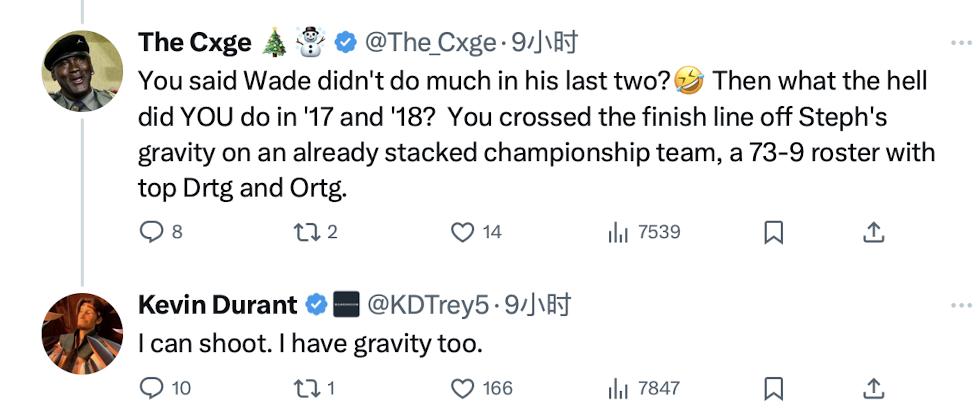View analytics for The Cxge's tweet
Screen dimensions: 978x413
[x=618, y=233]
